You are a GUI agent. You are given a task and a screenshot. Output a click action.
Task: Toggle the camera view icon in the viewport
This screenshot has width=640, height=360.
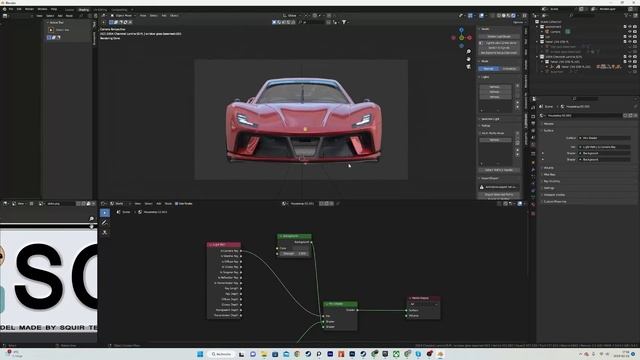click(469, 66)
